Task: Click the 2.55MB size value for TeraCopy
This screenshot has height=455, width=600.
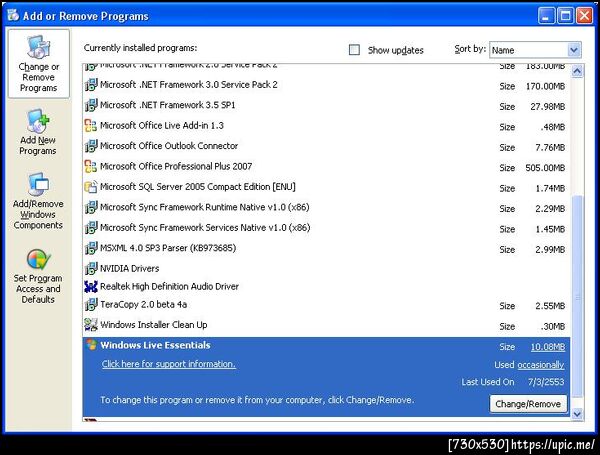Action: 550,306
